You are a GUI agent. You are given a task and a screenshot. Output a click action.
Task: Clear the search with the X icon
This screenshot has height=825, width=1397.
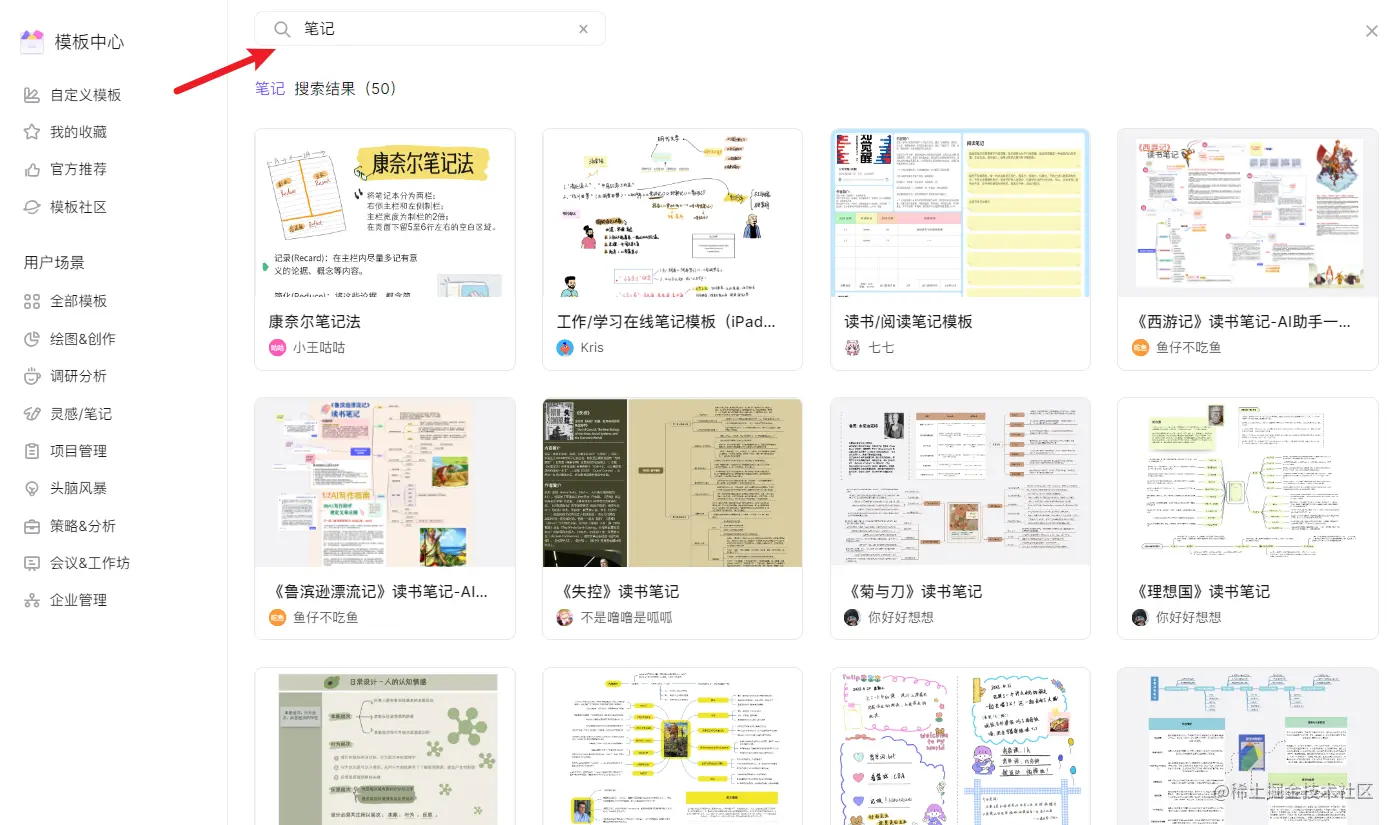pyautogui.click(x=583, y=28)
